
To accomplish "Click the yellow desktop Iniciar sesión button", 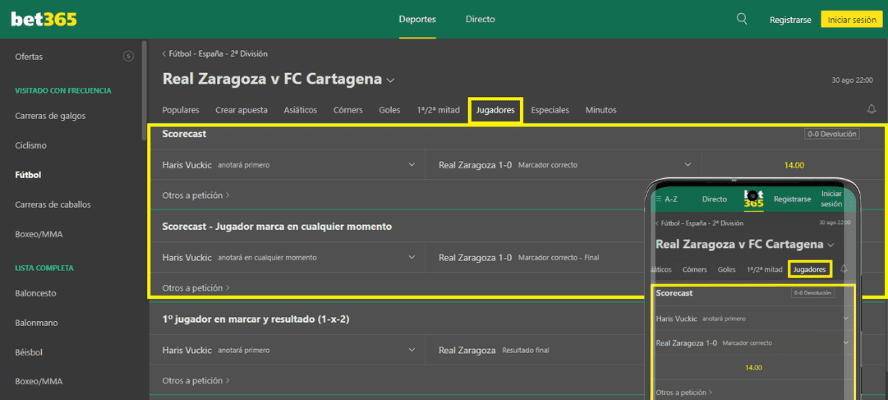I will click(852, 19).
